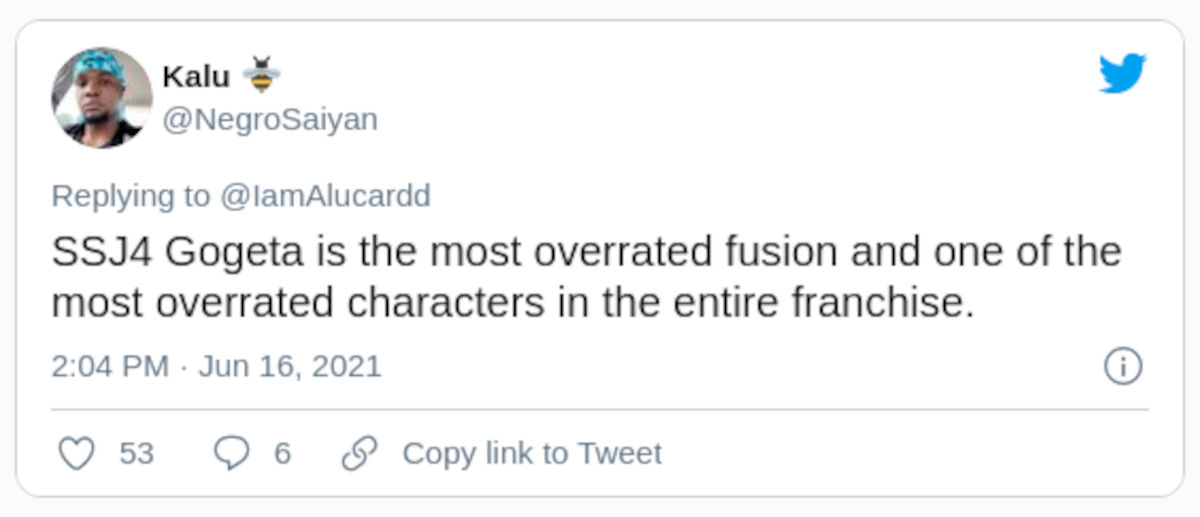Screen dimensions: 1200x517
Task: Click the reply speech bubble icon
Action: [x=232, y=454]
